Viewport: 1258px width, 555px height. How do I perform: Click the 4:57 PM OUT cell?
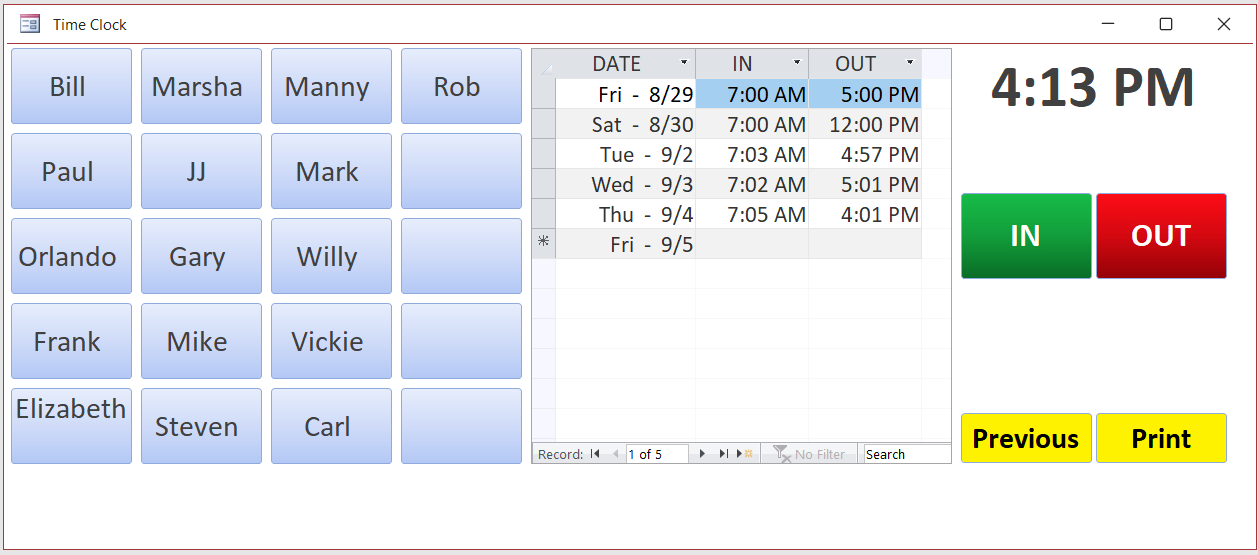865,155
